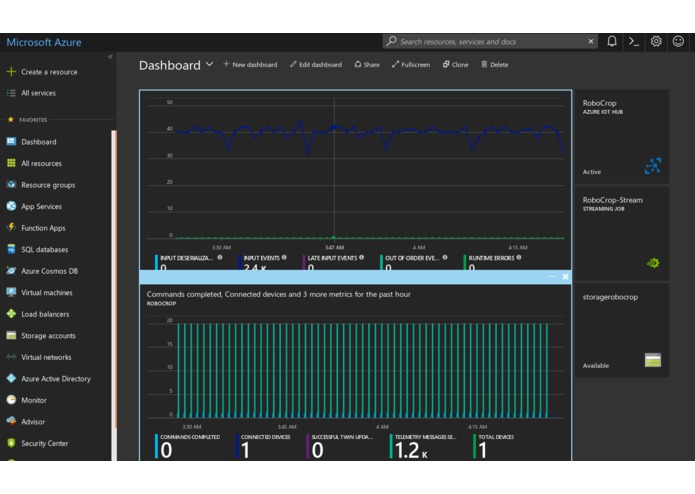The height and width of the screenshot is (494, 695).
Task: Delete the current dashboard
Action: 495,65
